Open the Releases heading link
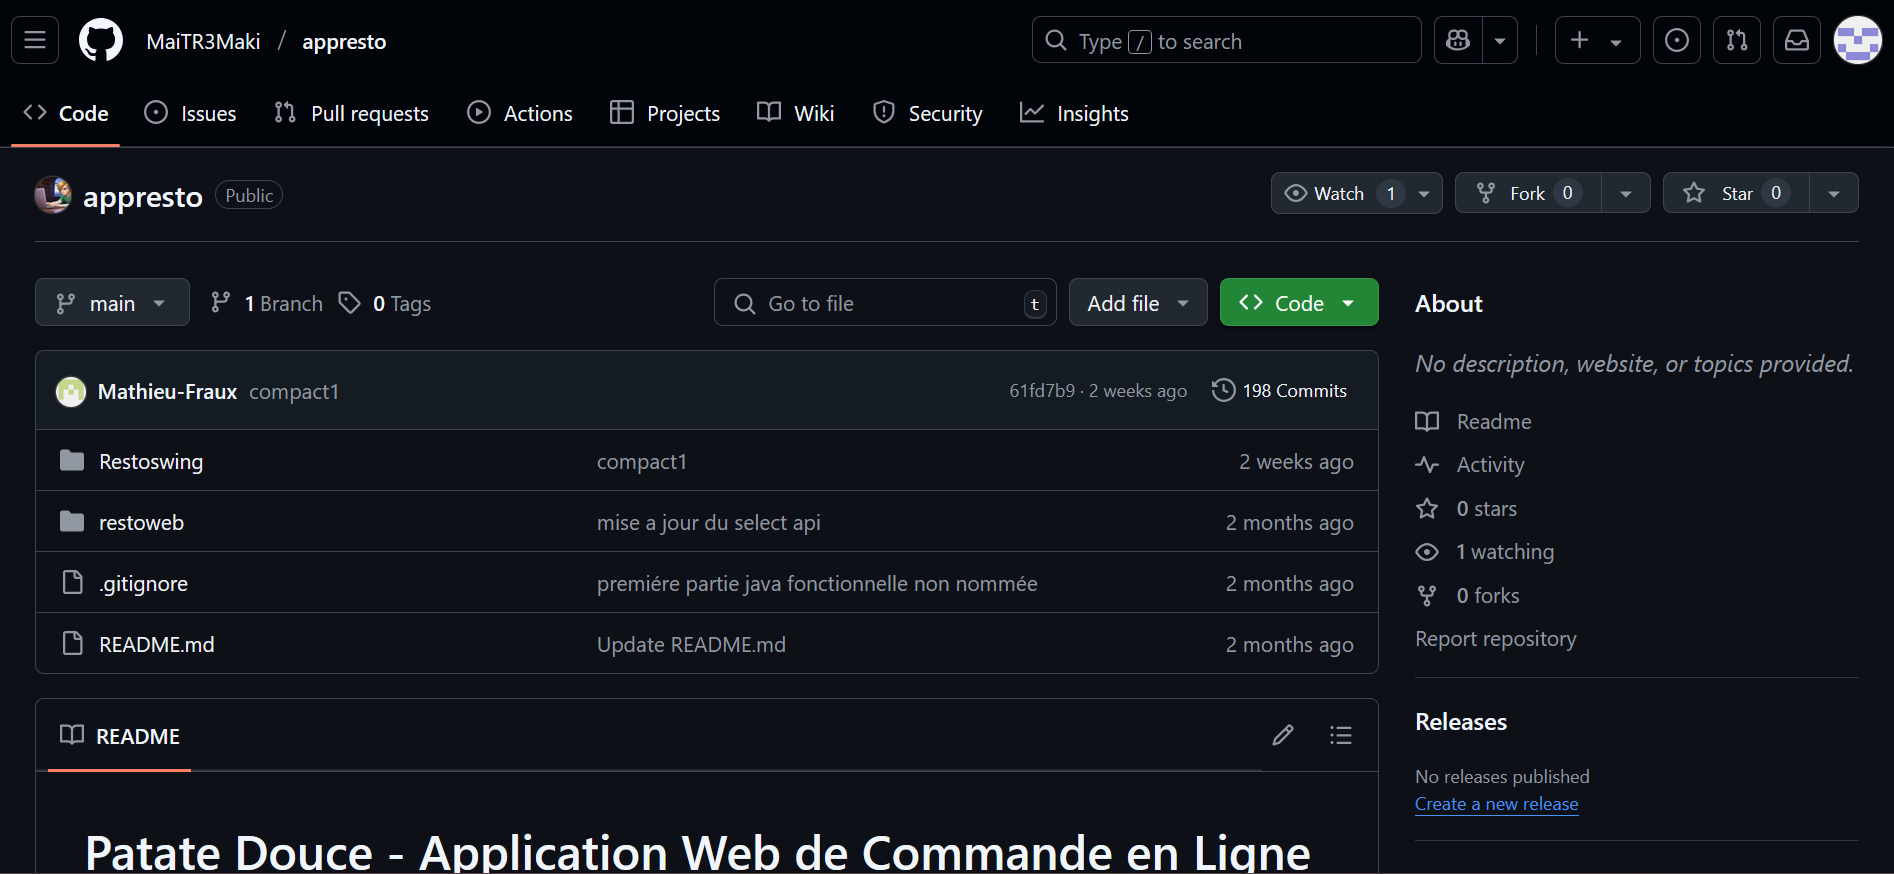 coord(1461,721)
